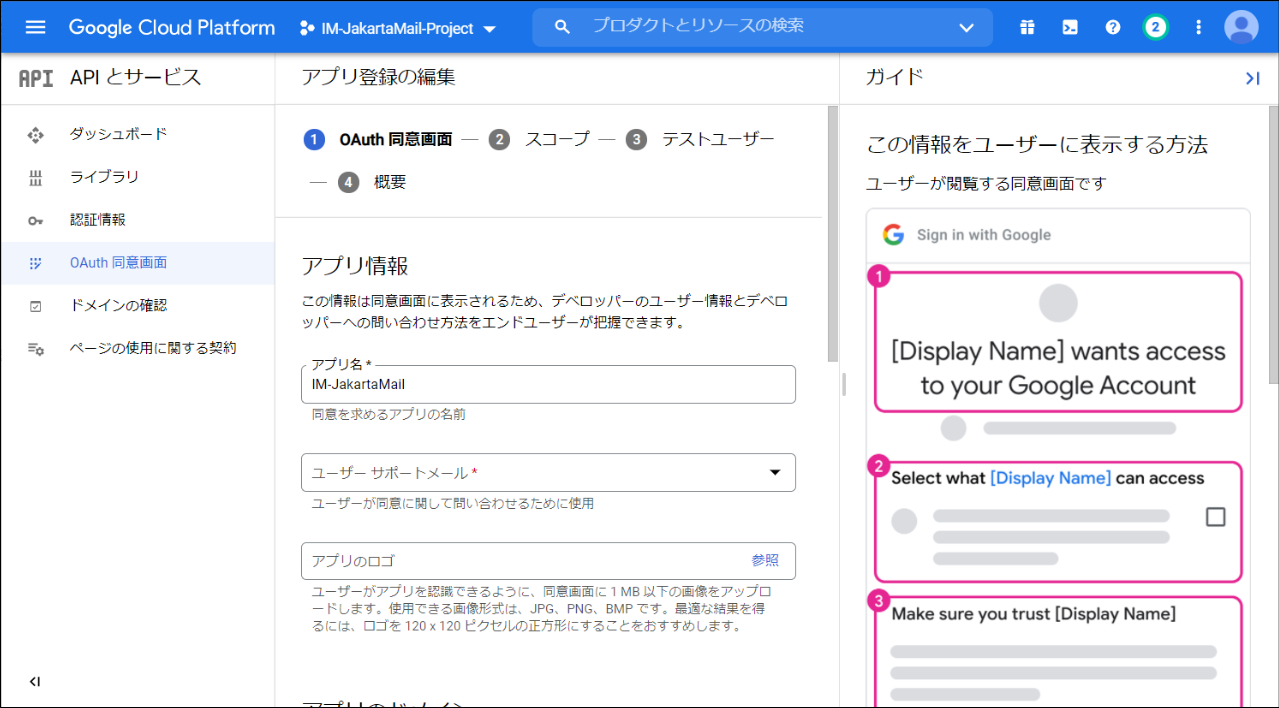The width and height of the screenshot is (1279, 708).
Task: Open the IM-JakartaMail-Project project selector
Action: pos(397,28)
